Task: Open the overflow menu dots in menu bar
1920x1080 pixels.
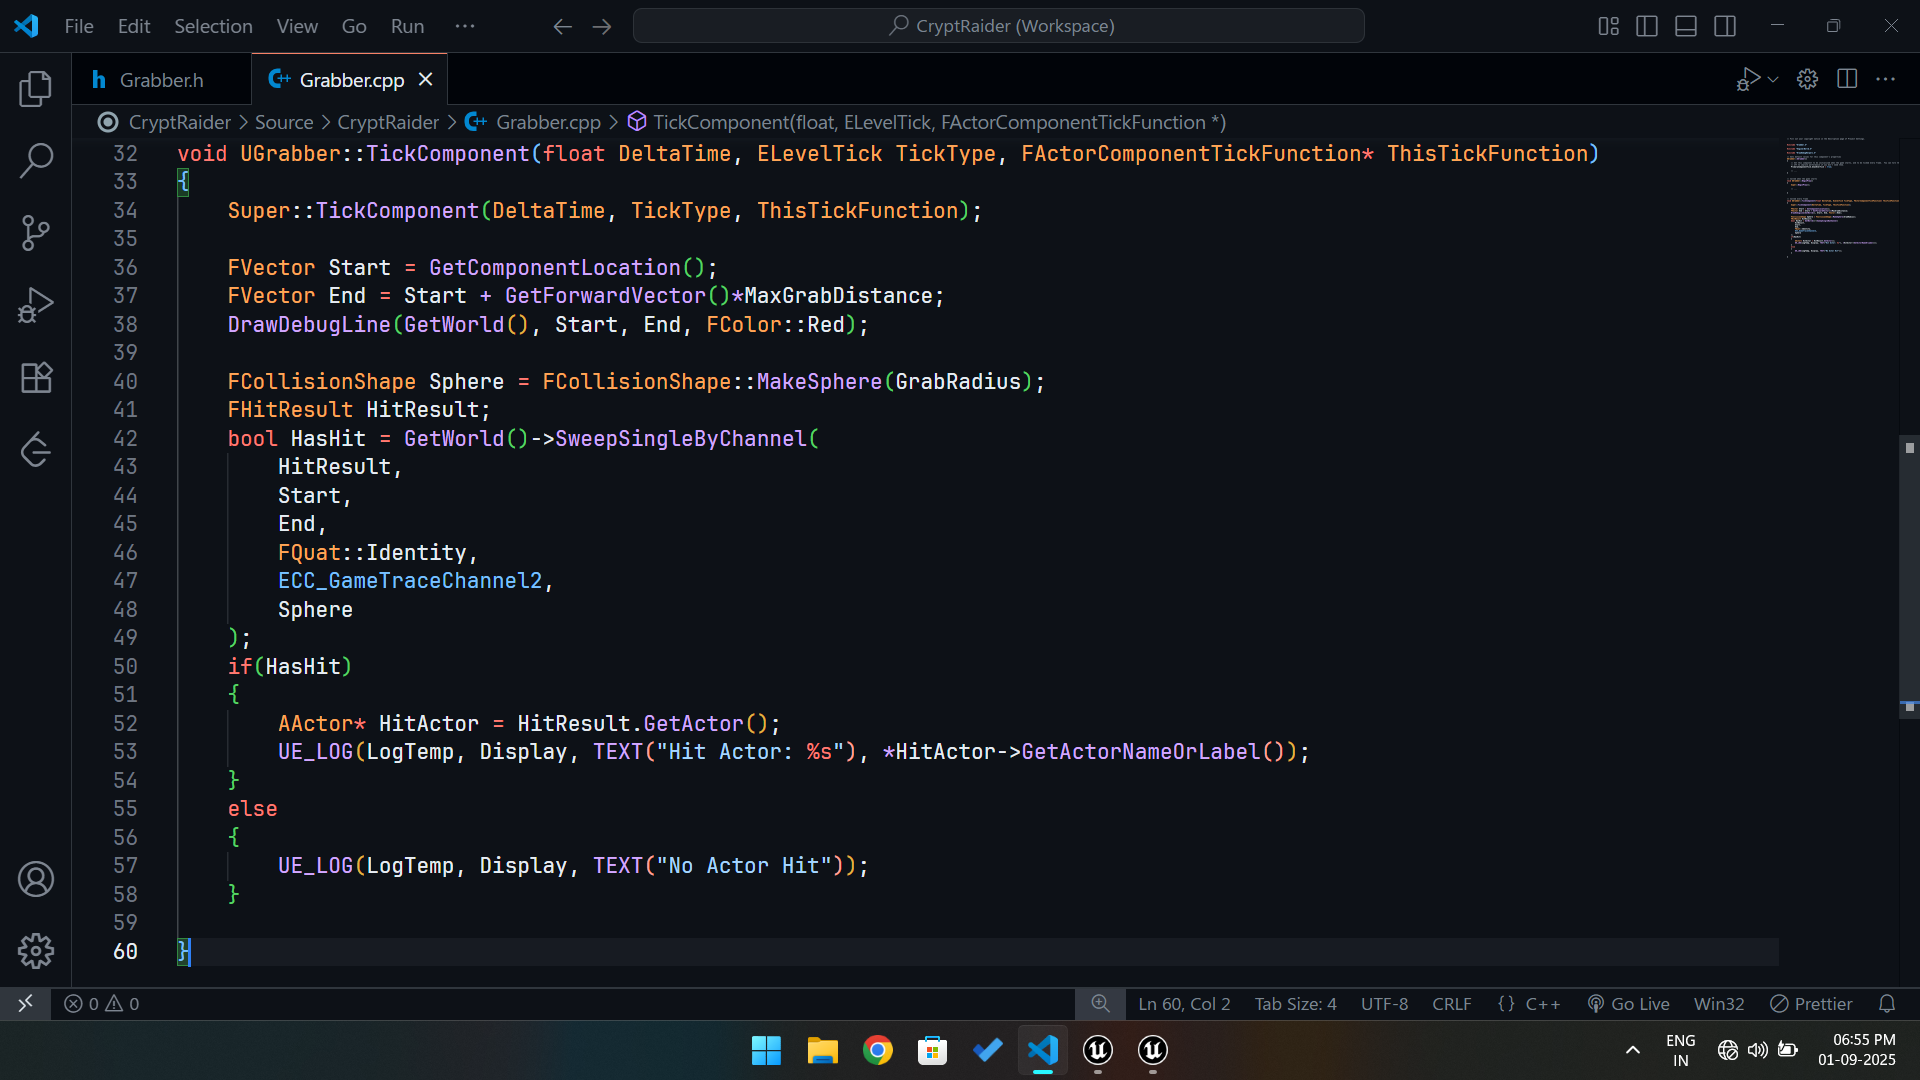Action: (x=465, y=26)
